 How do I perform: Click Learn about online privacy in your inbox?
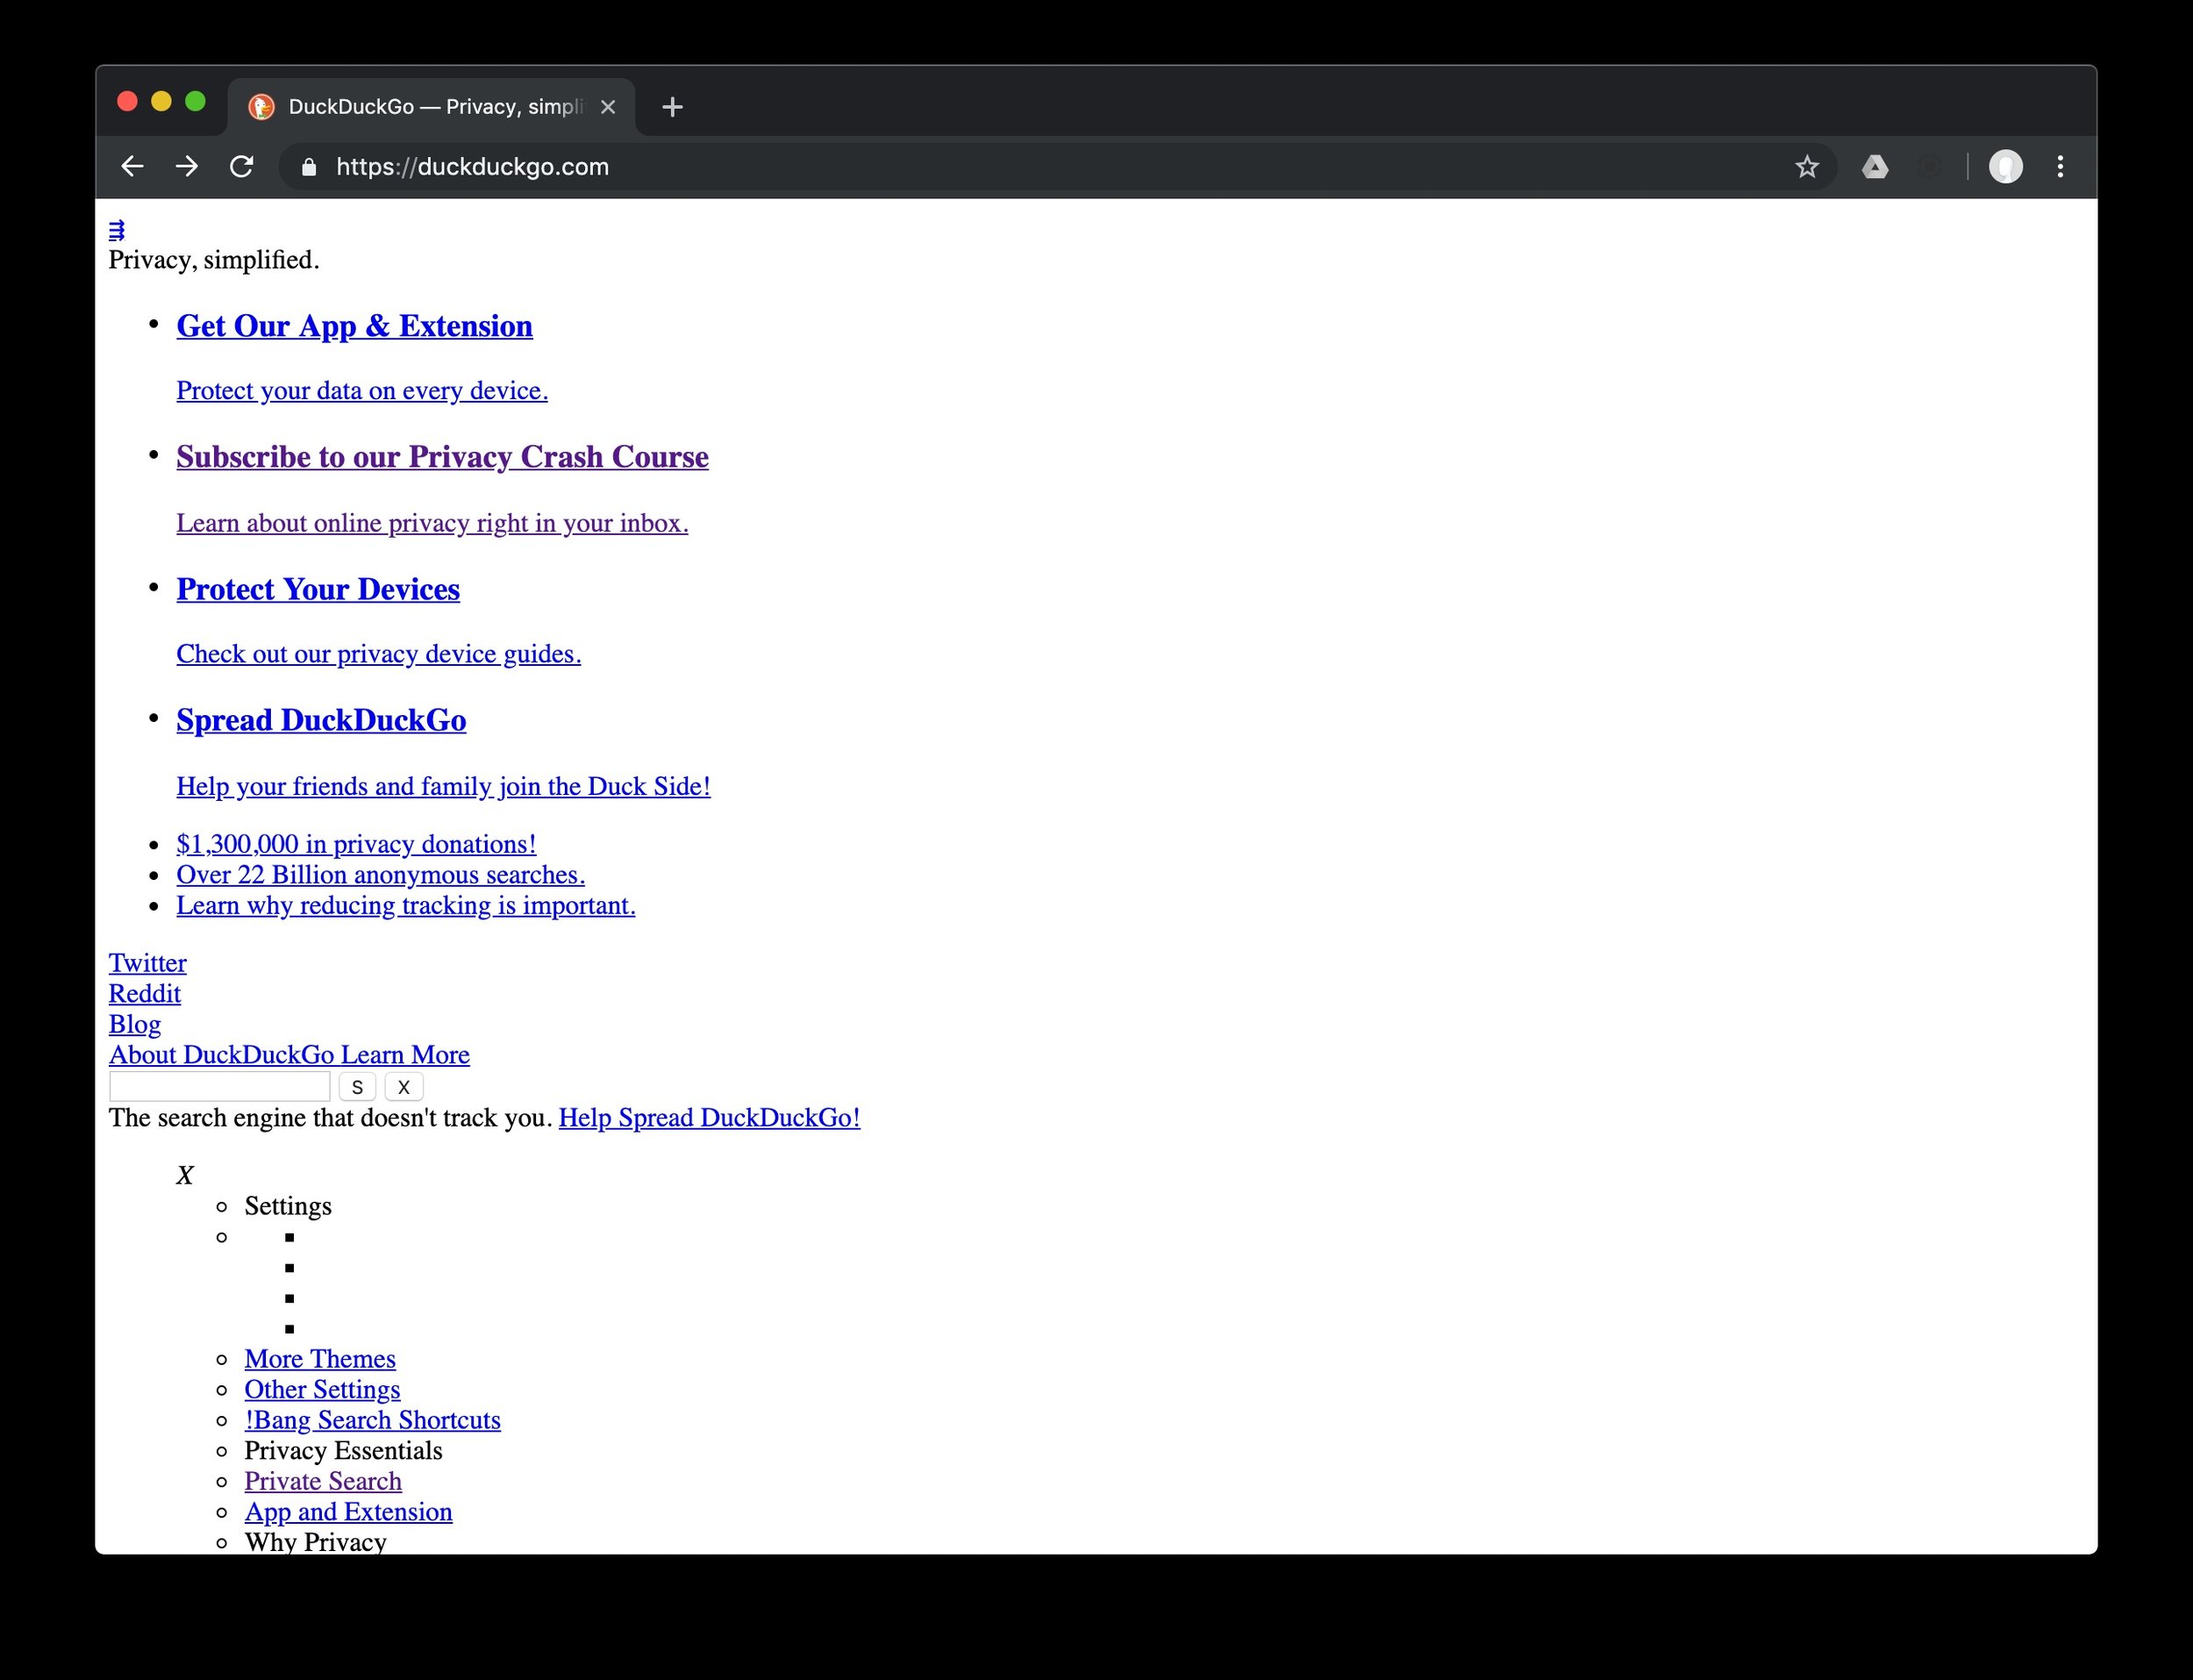[432, 523]
